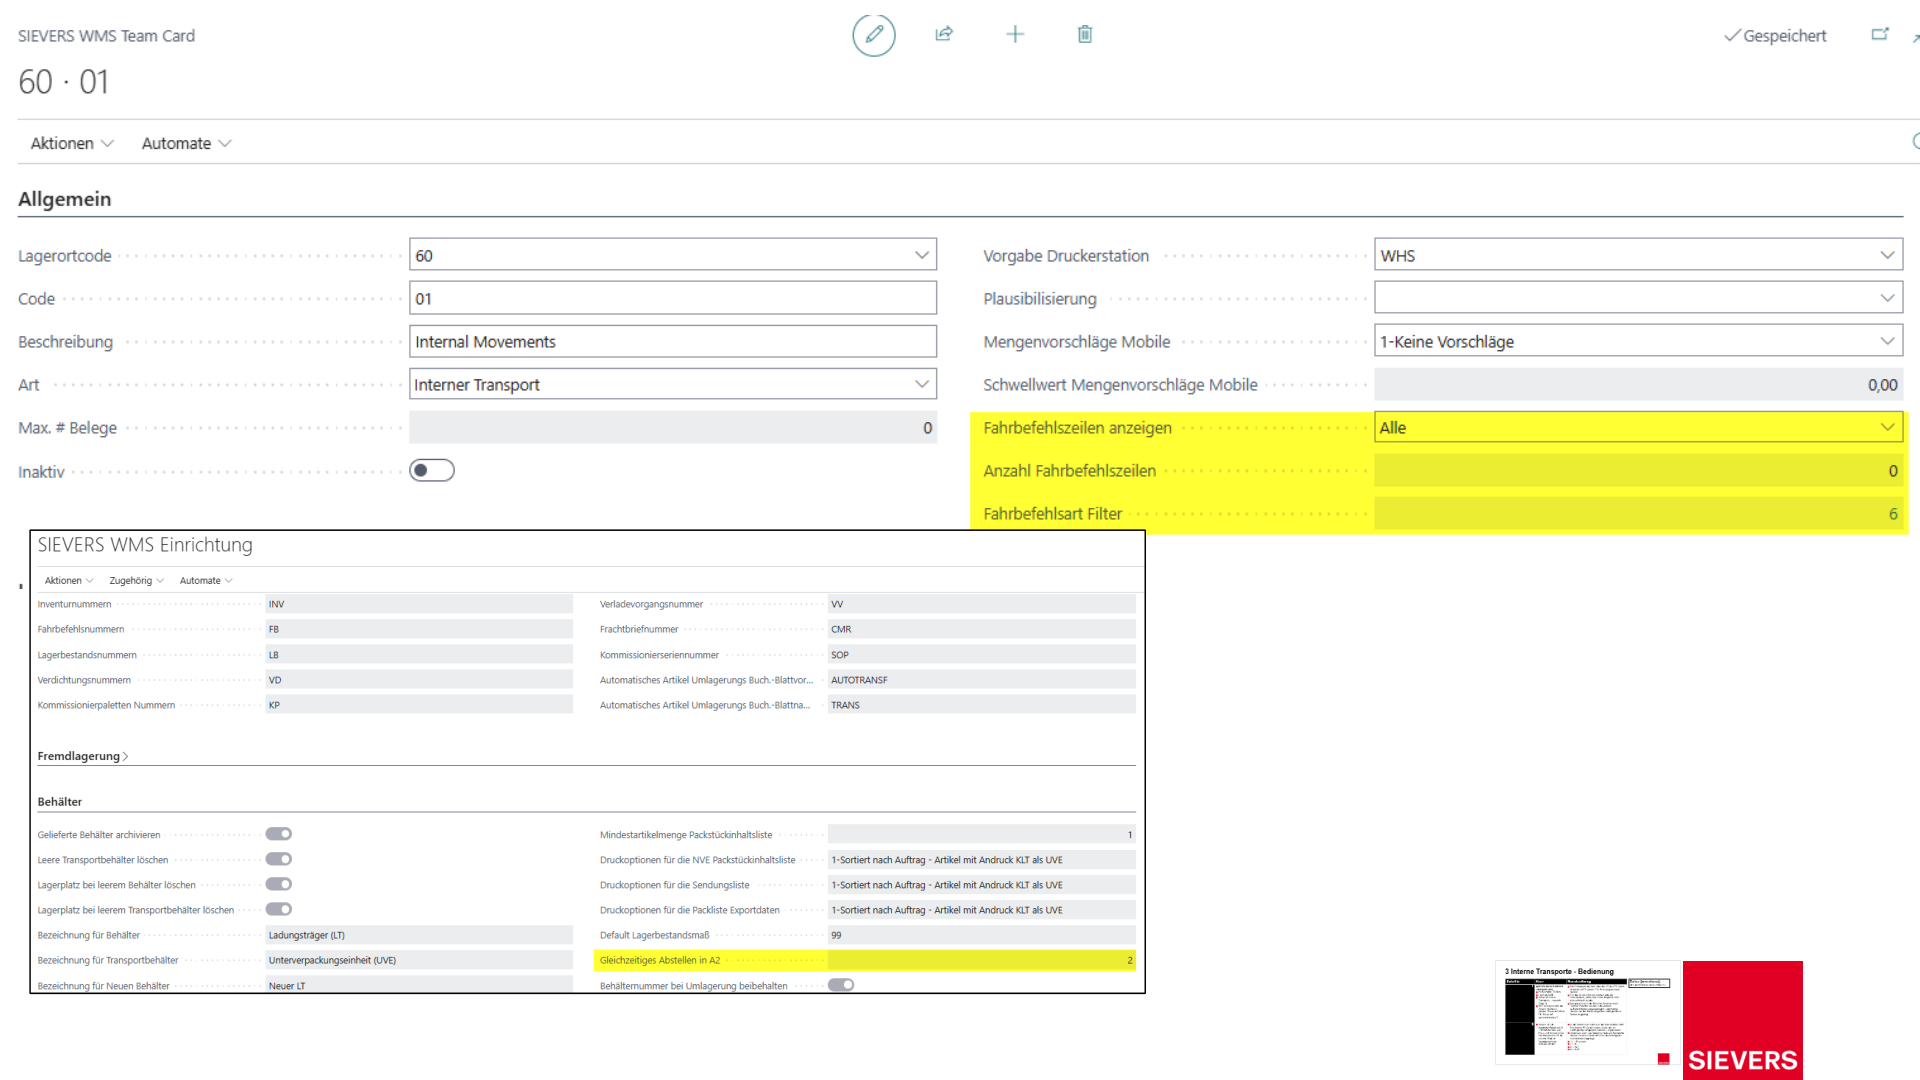Click Anzahl Fahrbefehlszeilen value field
1920x1080 pixels.
click(x=1638, y=470)
